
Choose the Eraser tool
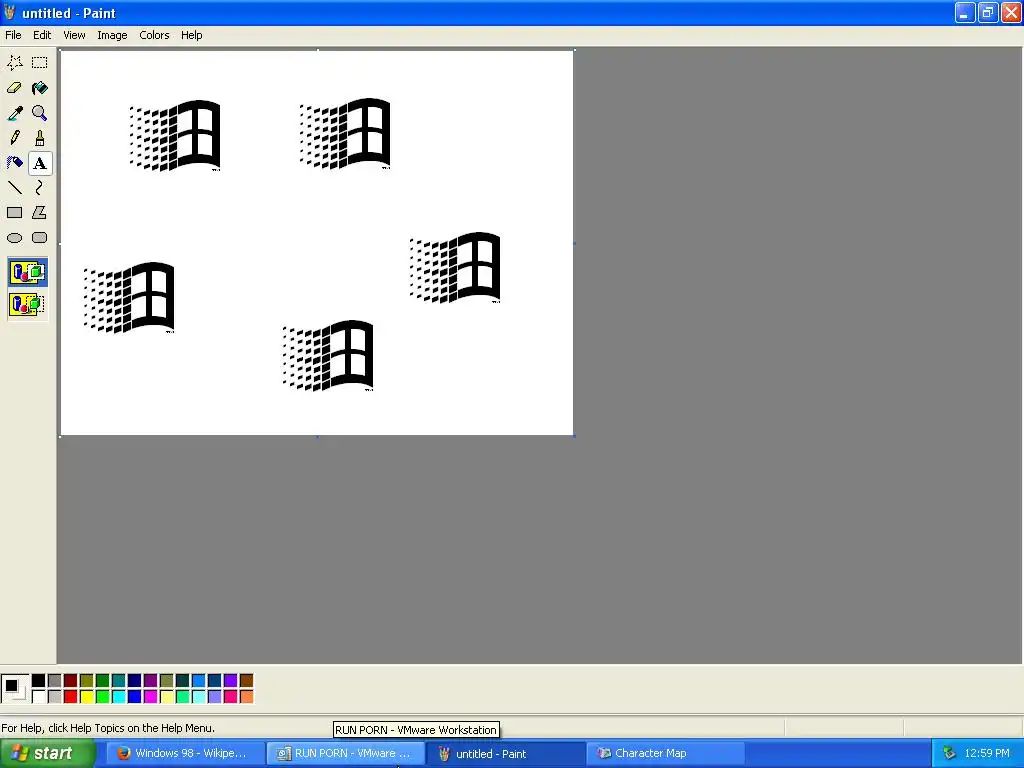pyautogui.click(x=14, y=88)
